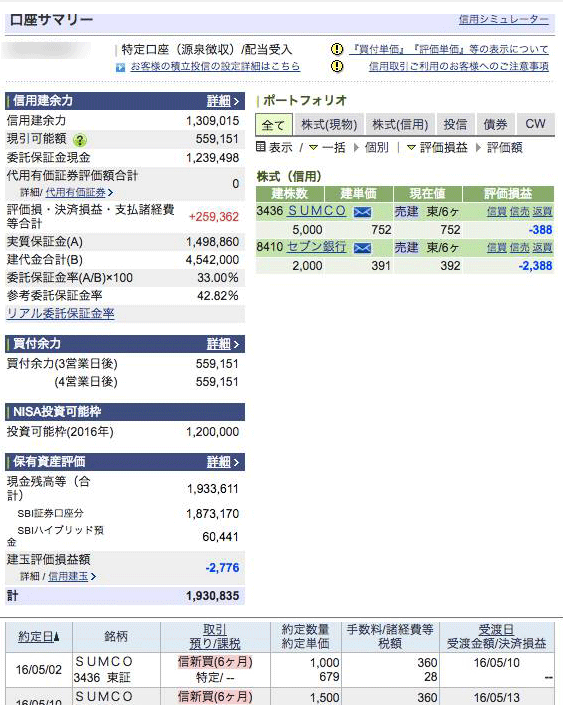Select the CW portfolio tab
This screenshot has height=705, width=563.
click(535, 125)
